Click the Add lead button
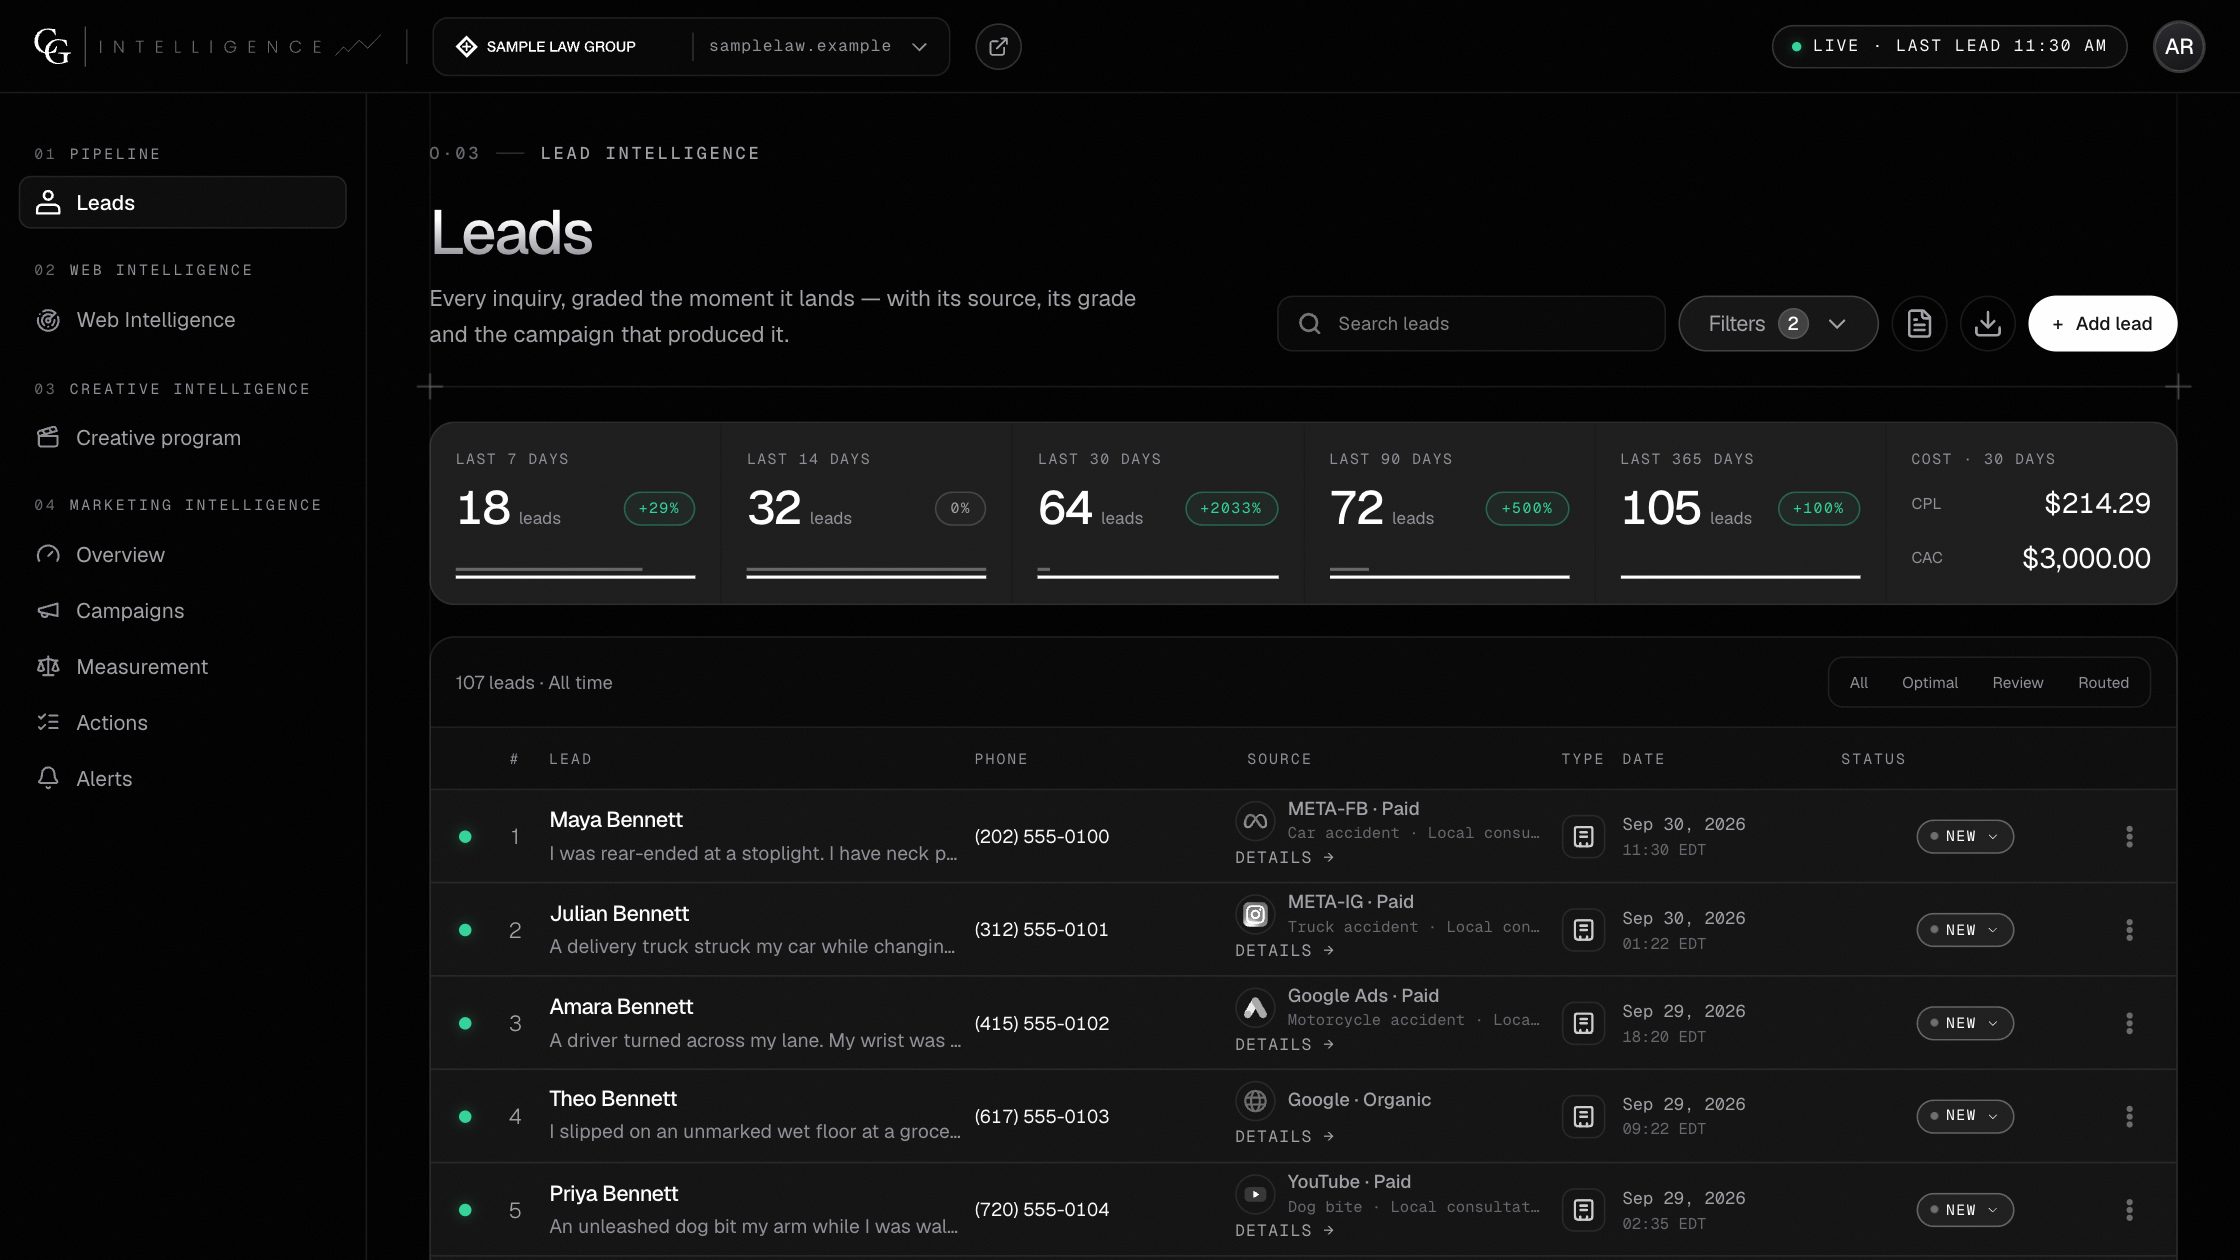The height and width of the screenshot is (1260, 2240). click(x=2102, y=324)
